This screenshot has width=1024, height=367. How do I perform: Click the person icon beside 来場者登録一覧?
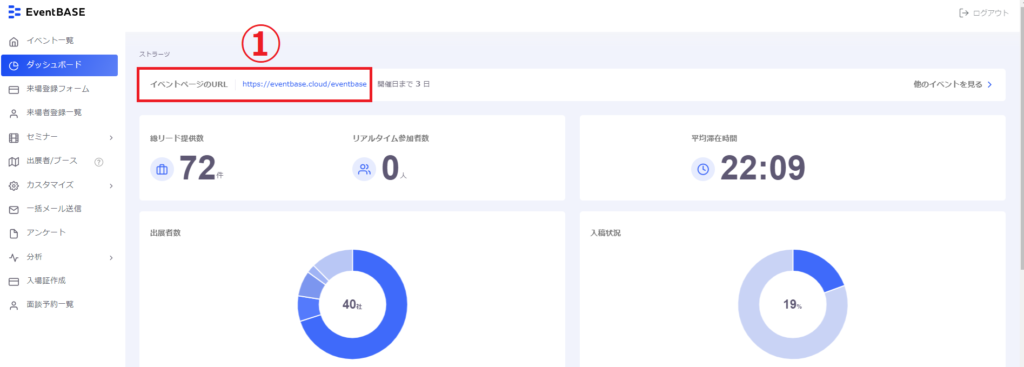(x=13, y=114)
